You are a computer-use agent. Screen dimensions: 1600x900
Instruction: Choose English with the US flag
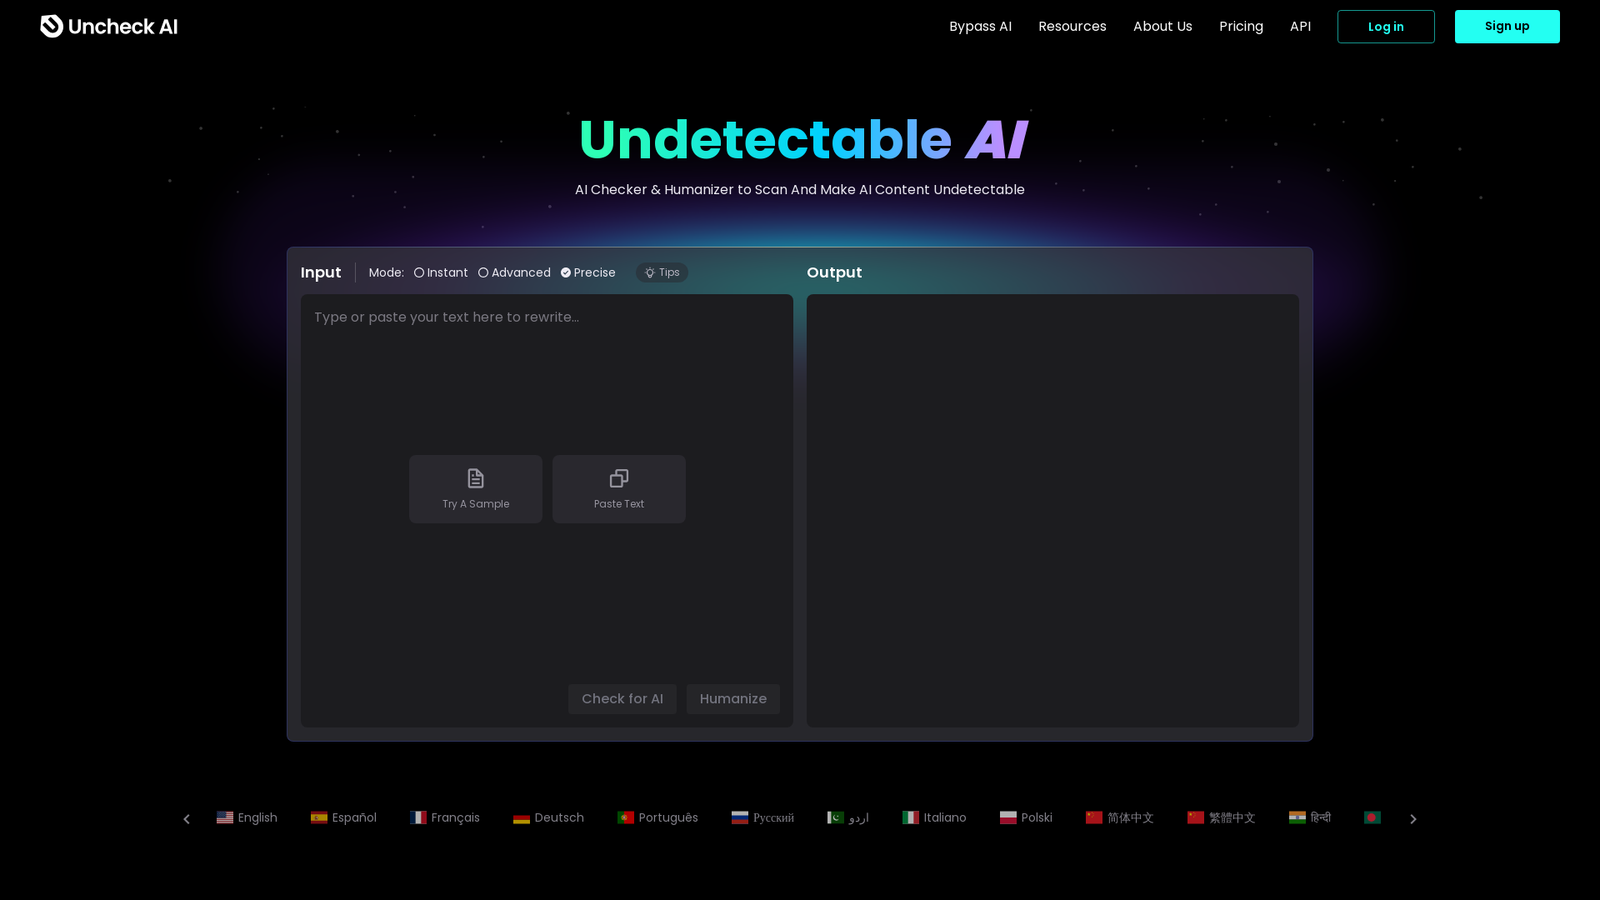click(x=247, y=818)
